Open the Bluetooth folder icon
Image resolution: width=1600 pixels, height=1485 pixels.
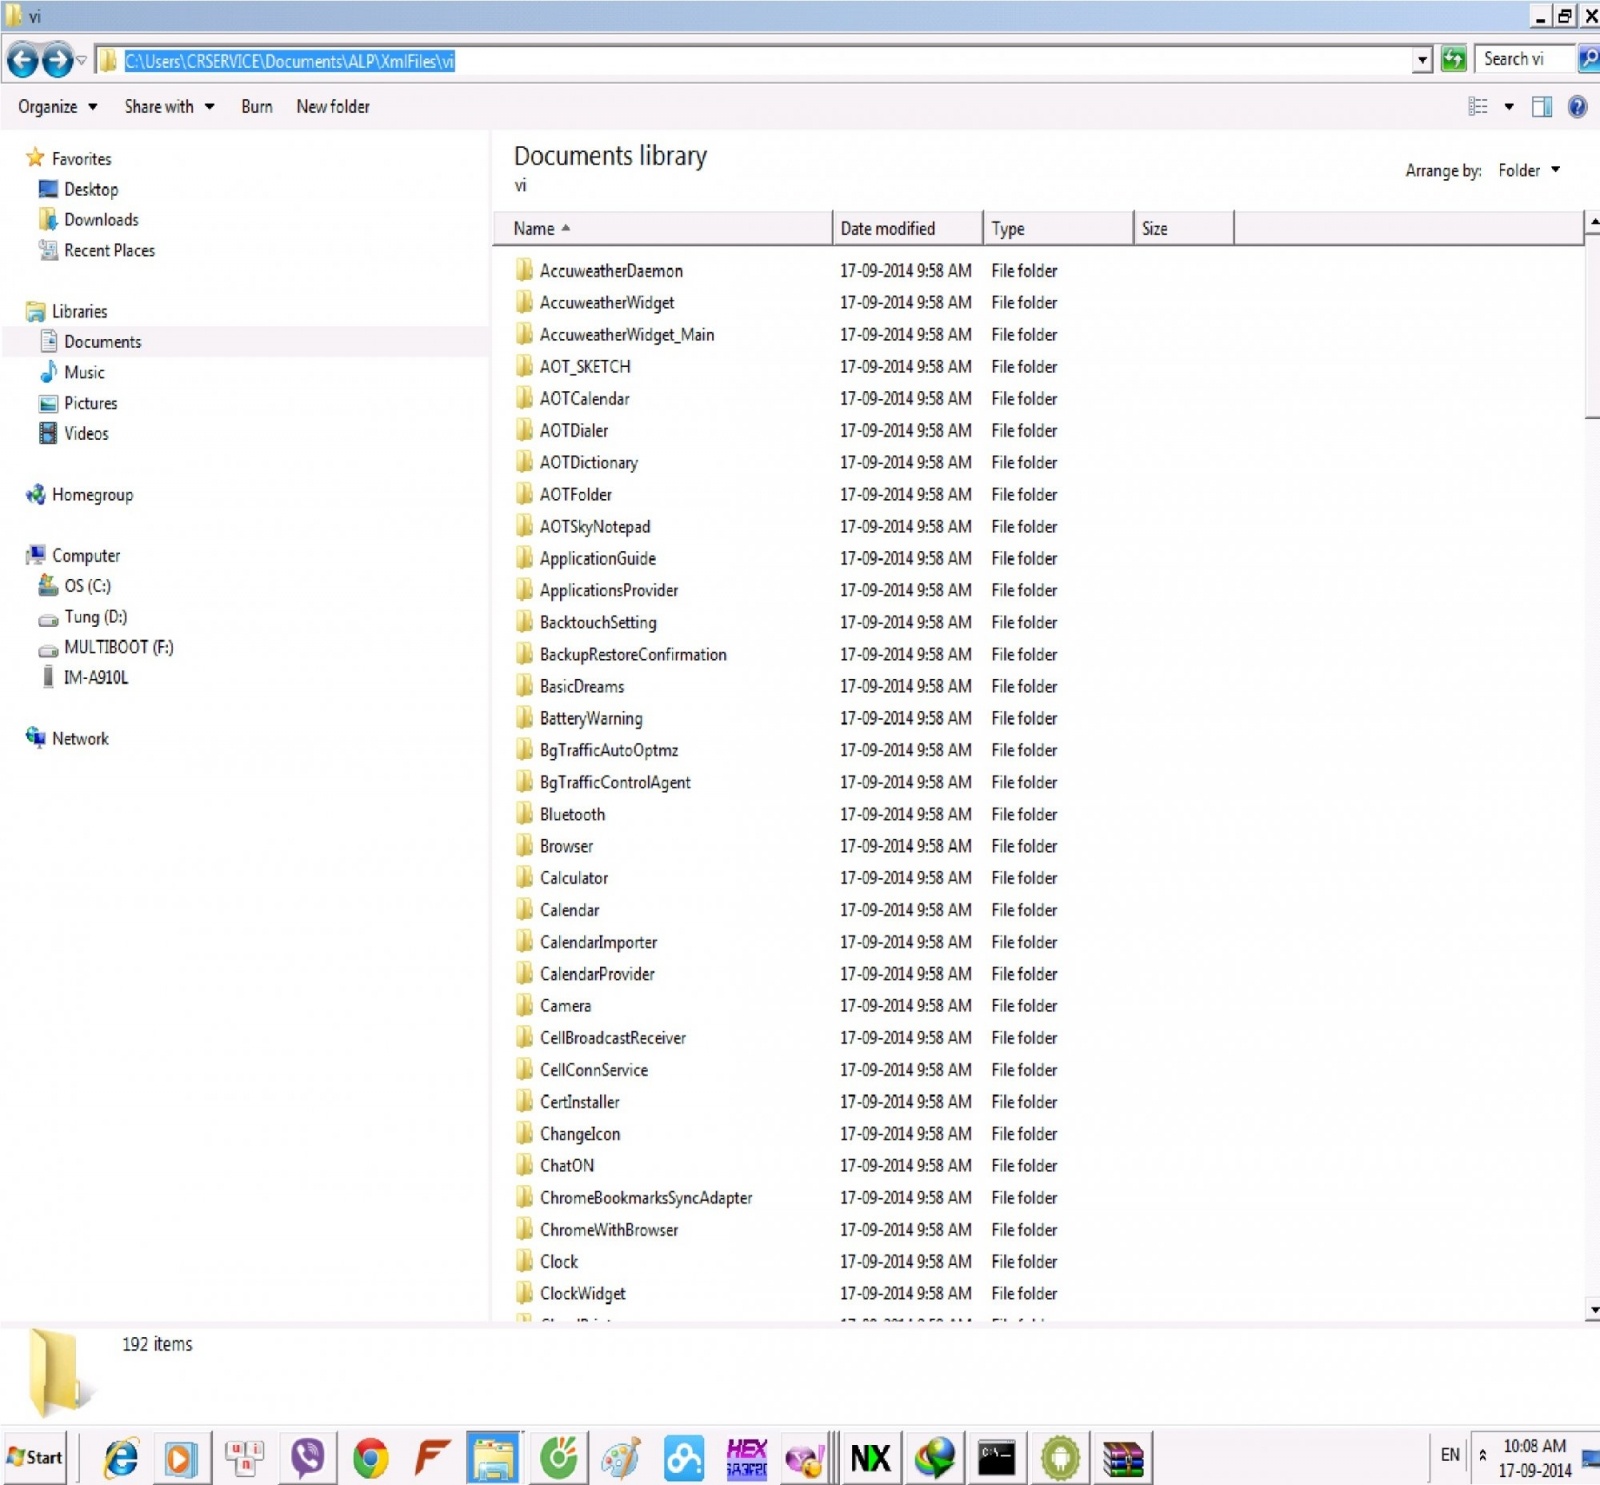[x=524, y=814]
